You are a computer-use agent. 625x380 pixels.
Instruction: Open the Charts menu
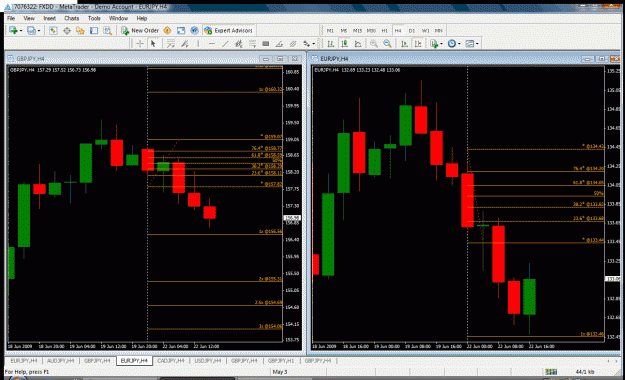point(71,18)
